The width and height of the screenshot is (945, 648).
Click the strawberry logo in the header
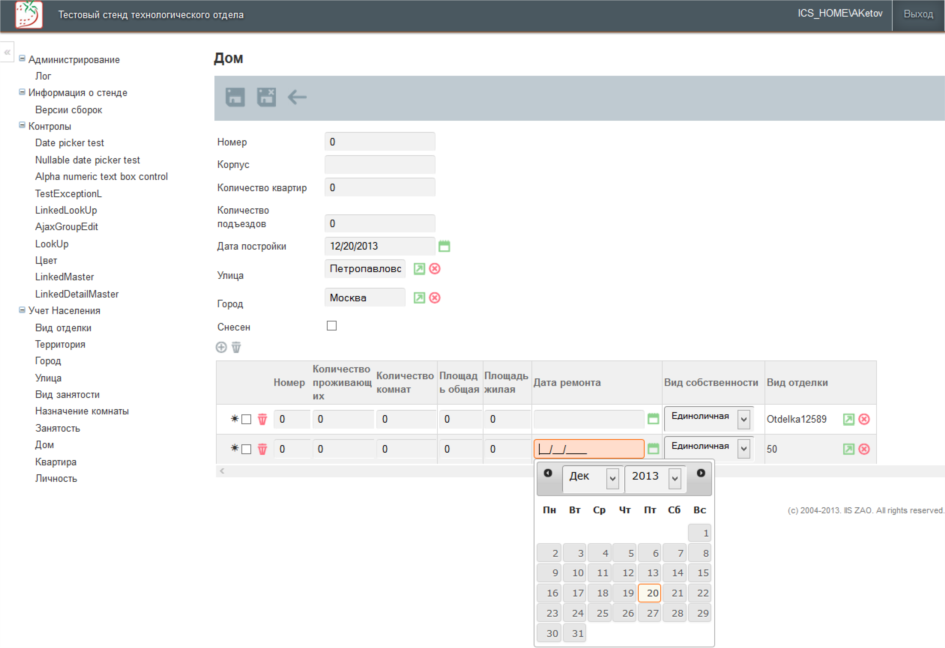(29, 14)
